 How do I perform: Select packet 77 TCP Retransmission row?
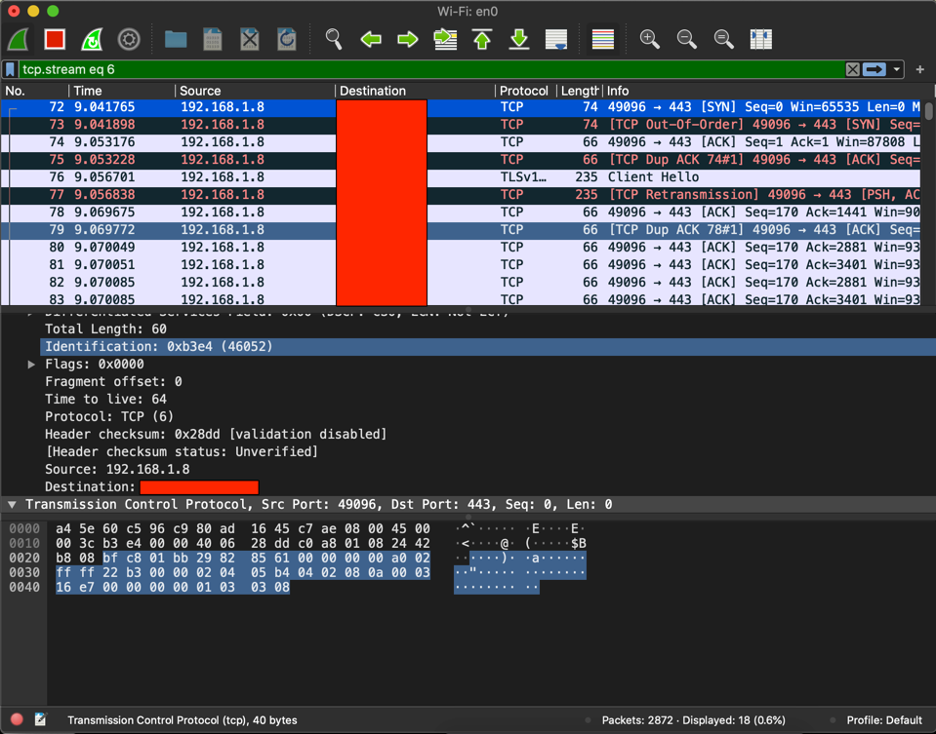coord(461,195)
